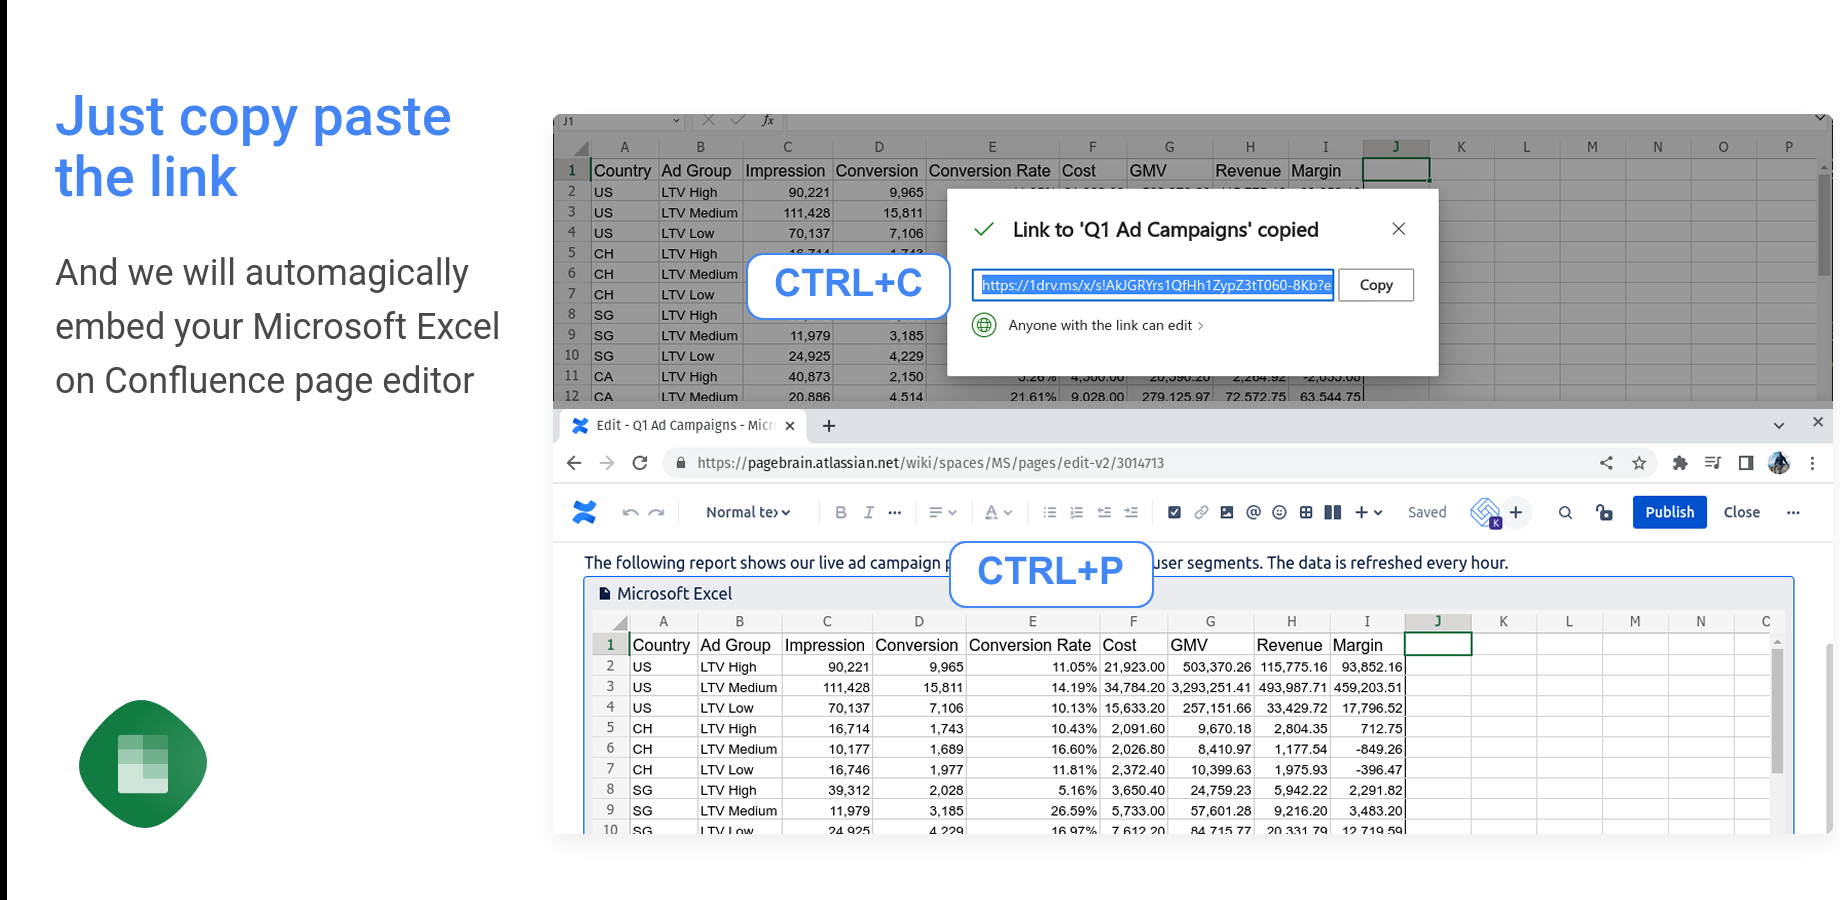Image resolution: width=1840 pixels, height=900 pixels.
Task: Click the Copy button in the link dialog
Action: coord(1376,285)
